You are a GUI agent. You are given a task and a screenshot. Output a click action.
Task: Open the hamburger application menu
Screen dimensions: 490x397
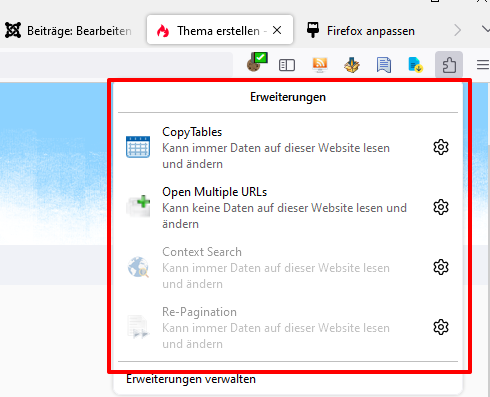tap(483, 64)
